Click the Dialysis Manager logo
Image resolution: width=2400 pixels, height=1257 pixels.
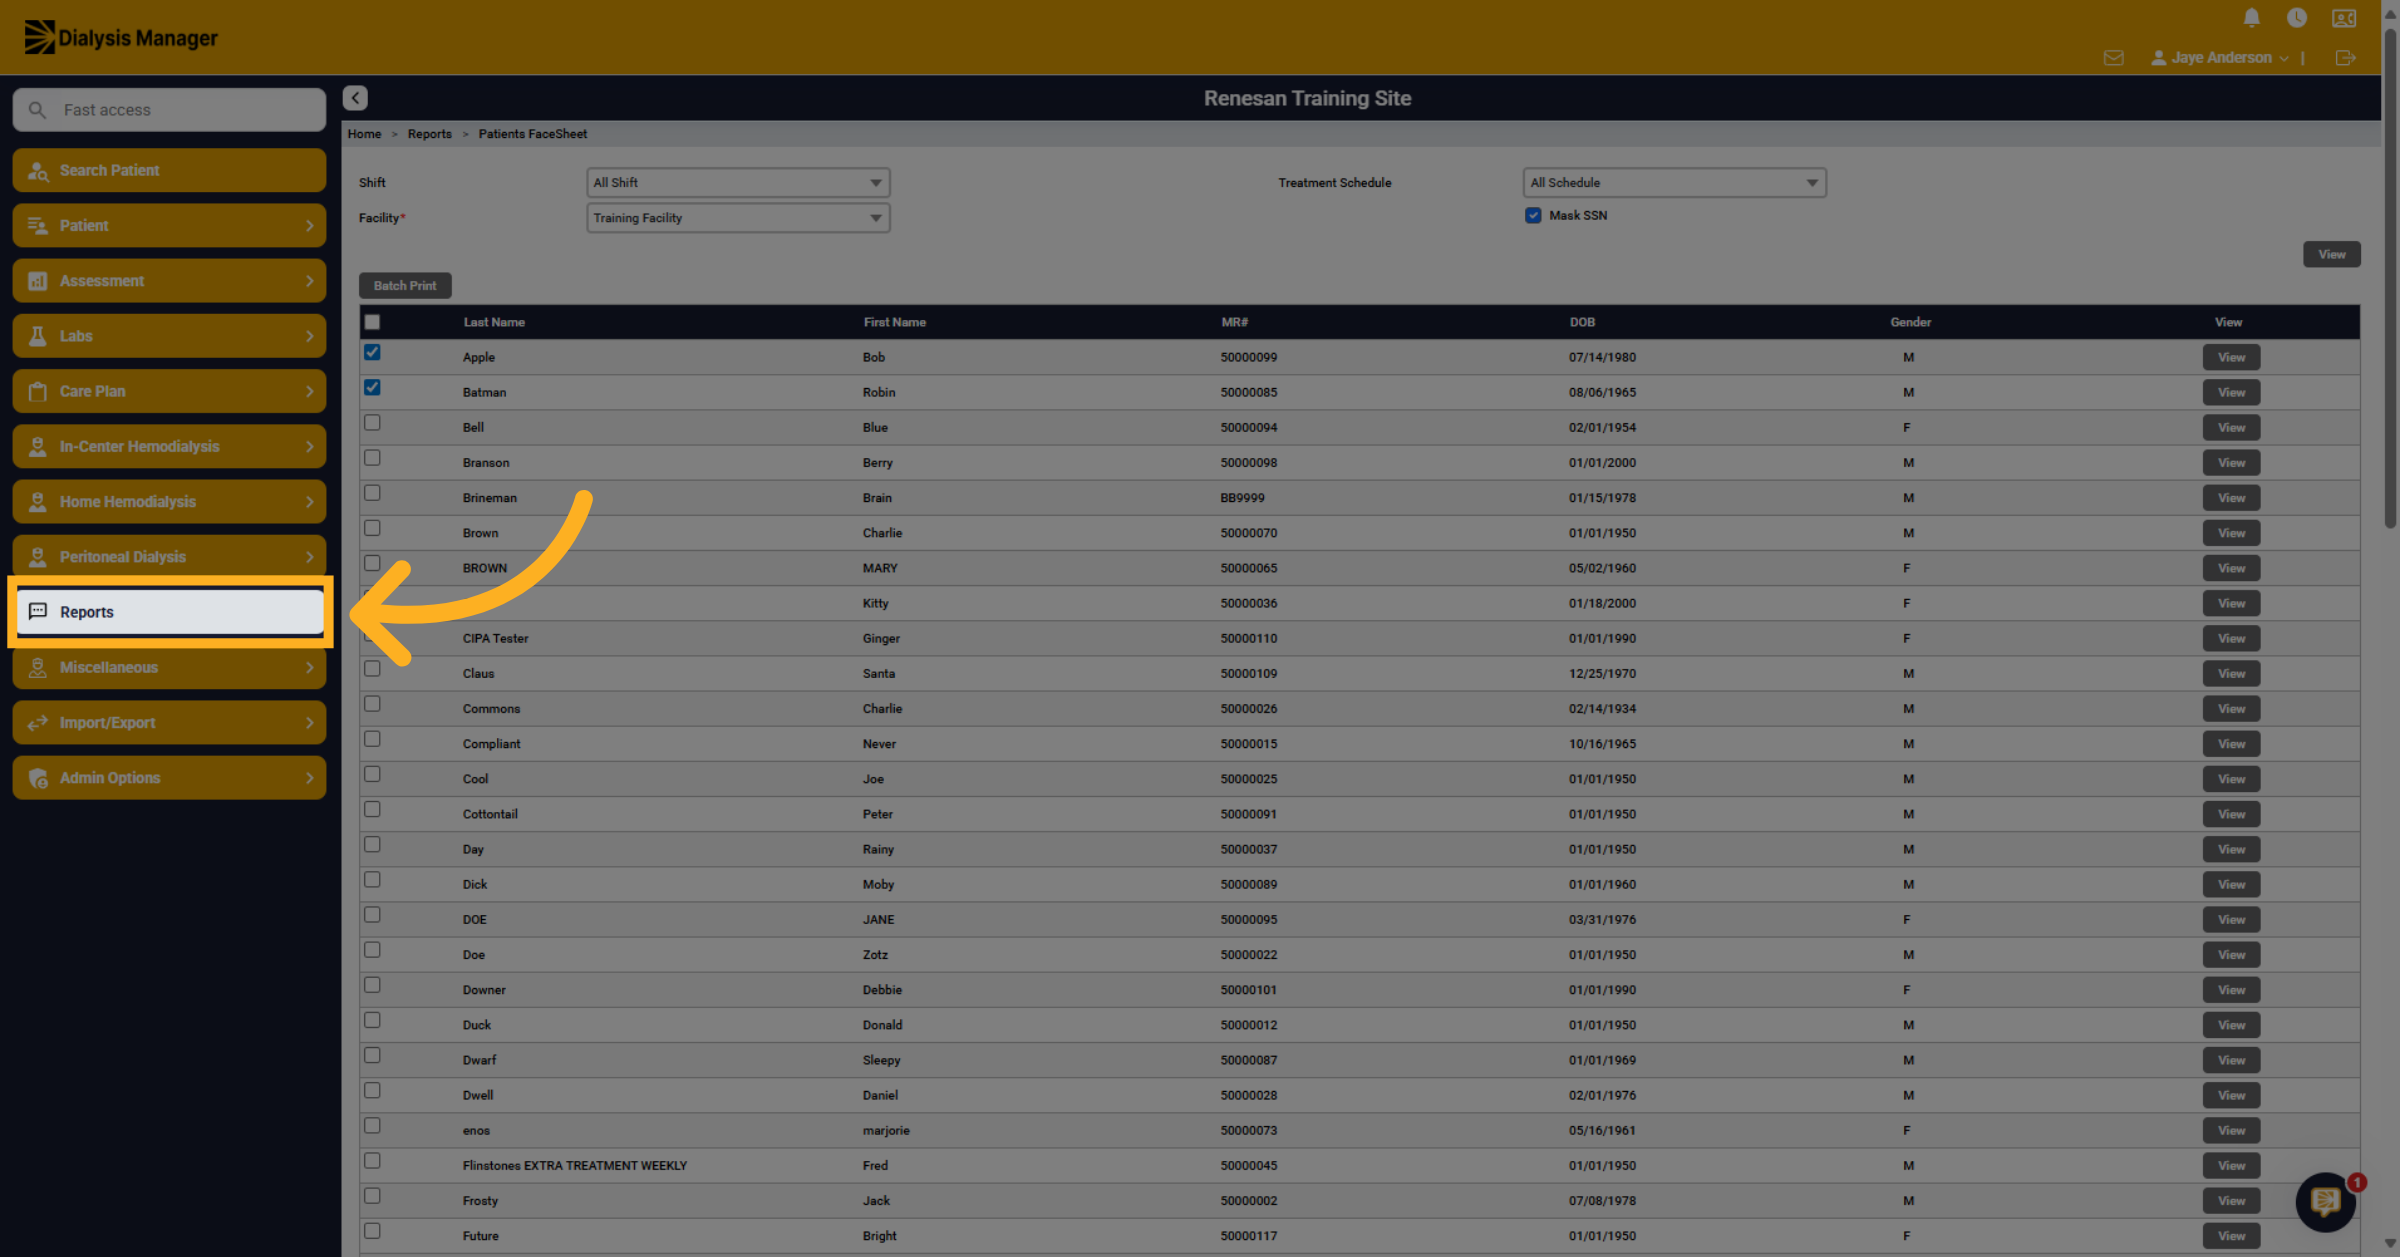[x=121, y=38]
